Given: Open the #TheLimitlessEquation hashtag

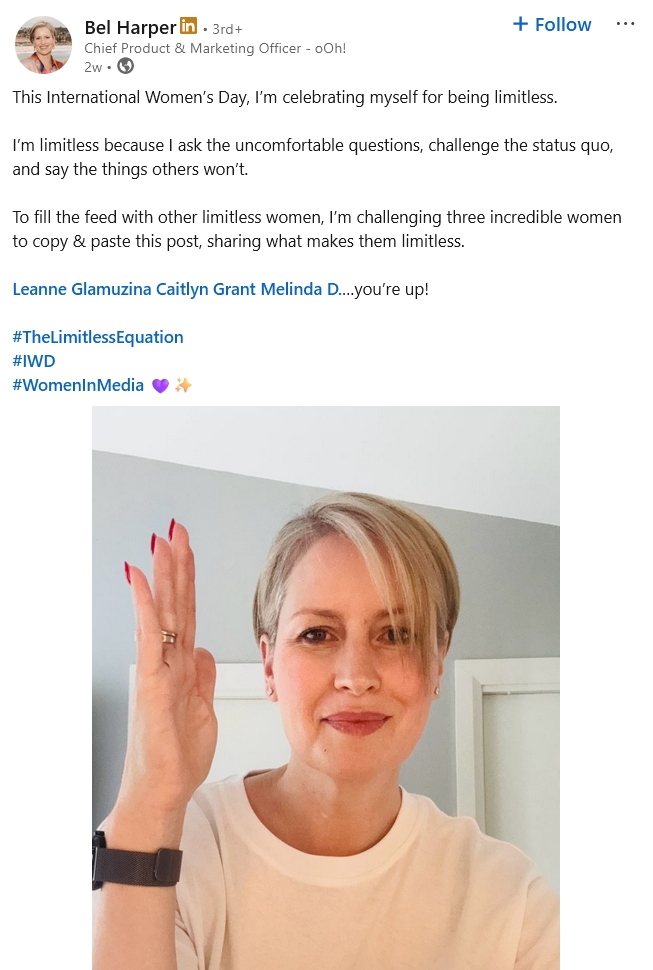Looking at the screenshot, I should point(98,337).
